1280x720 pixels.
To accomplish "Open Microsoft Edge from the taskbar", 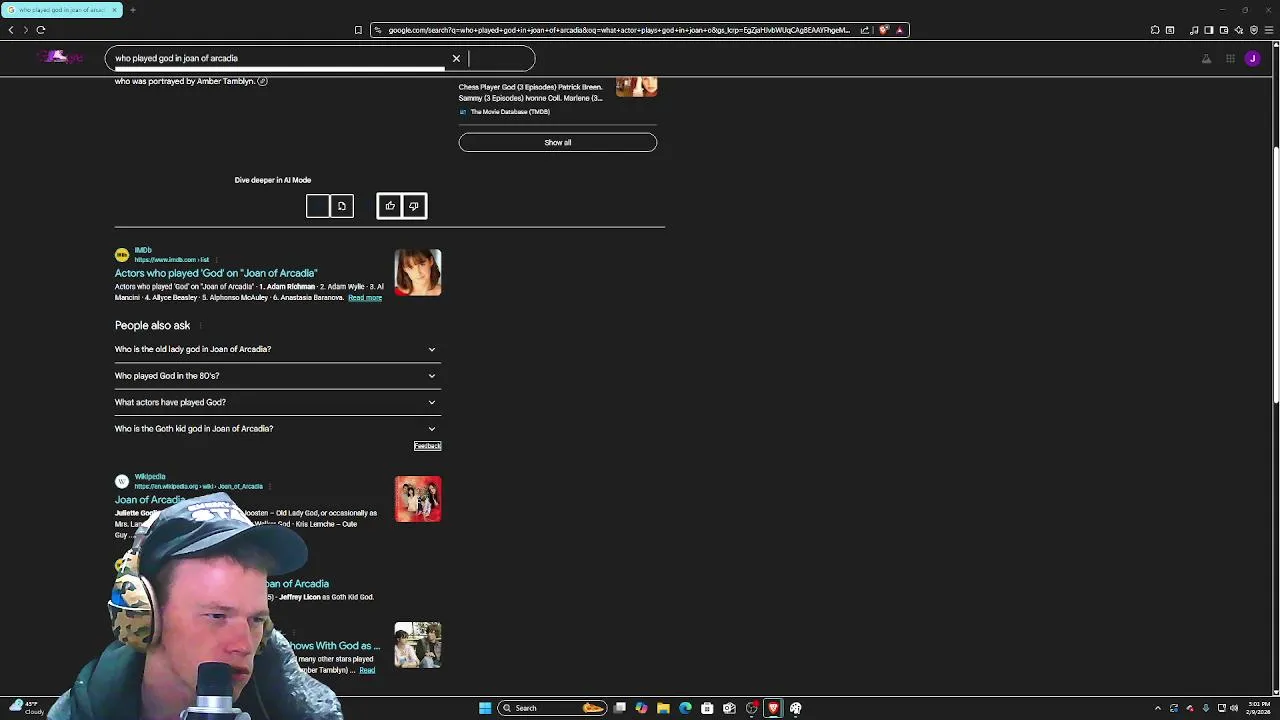I will click(685, 708).
